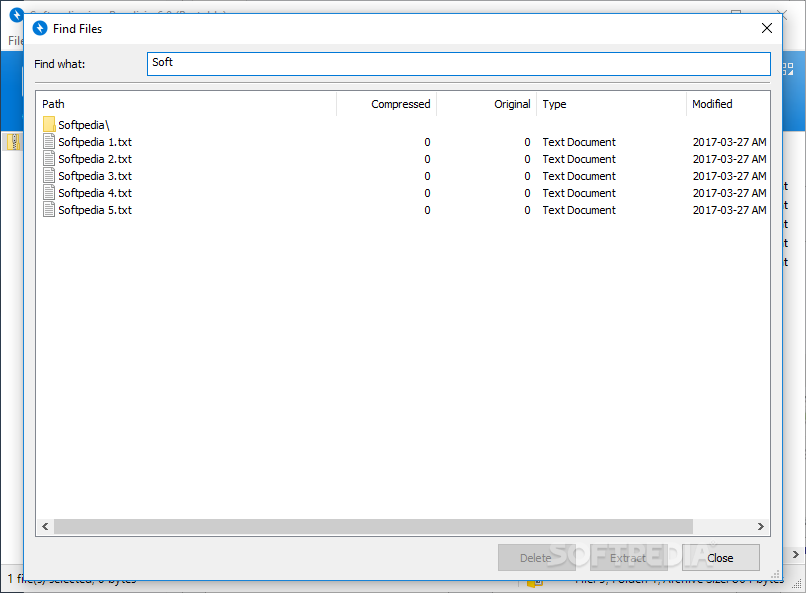Click the Delete button
806x593 pixels.
(x=536, y=558)
